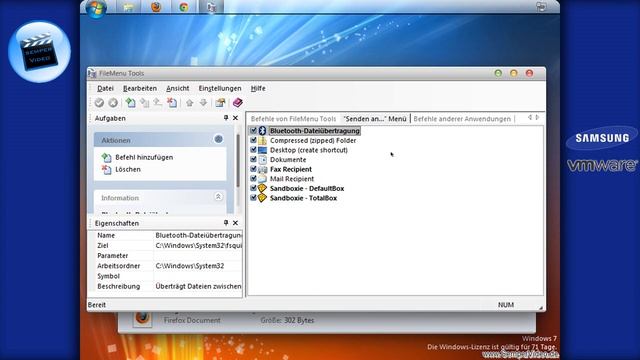Image resolution: width=640 pixels, height=360 pixels.
Task: Select the Mail Recipient list entry
Action: tap(292, 179)
